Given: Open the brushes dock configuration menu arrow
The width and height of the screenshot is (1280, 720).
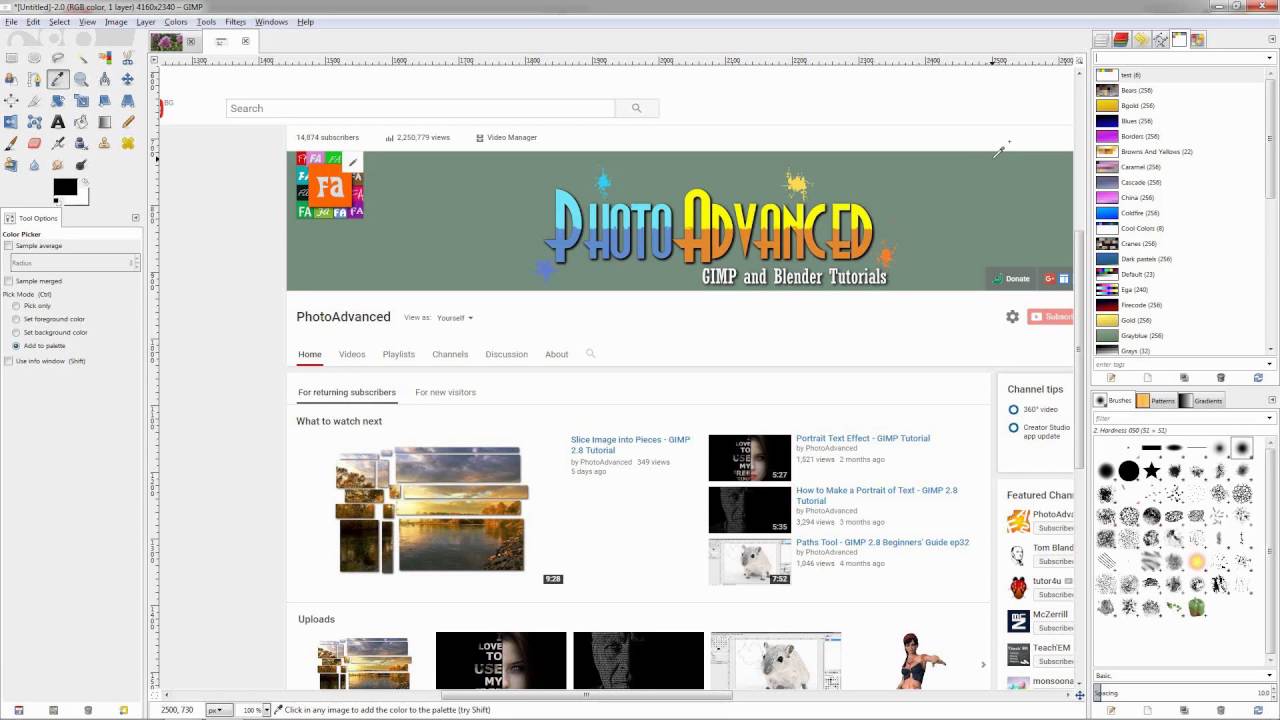Looking at the screenshot, I should (1270, 401).
